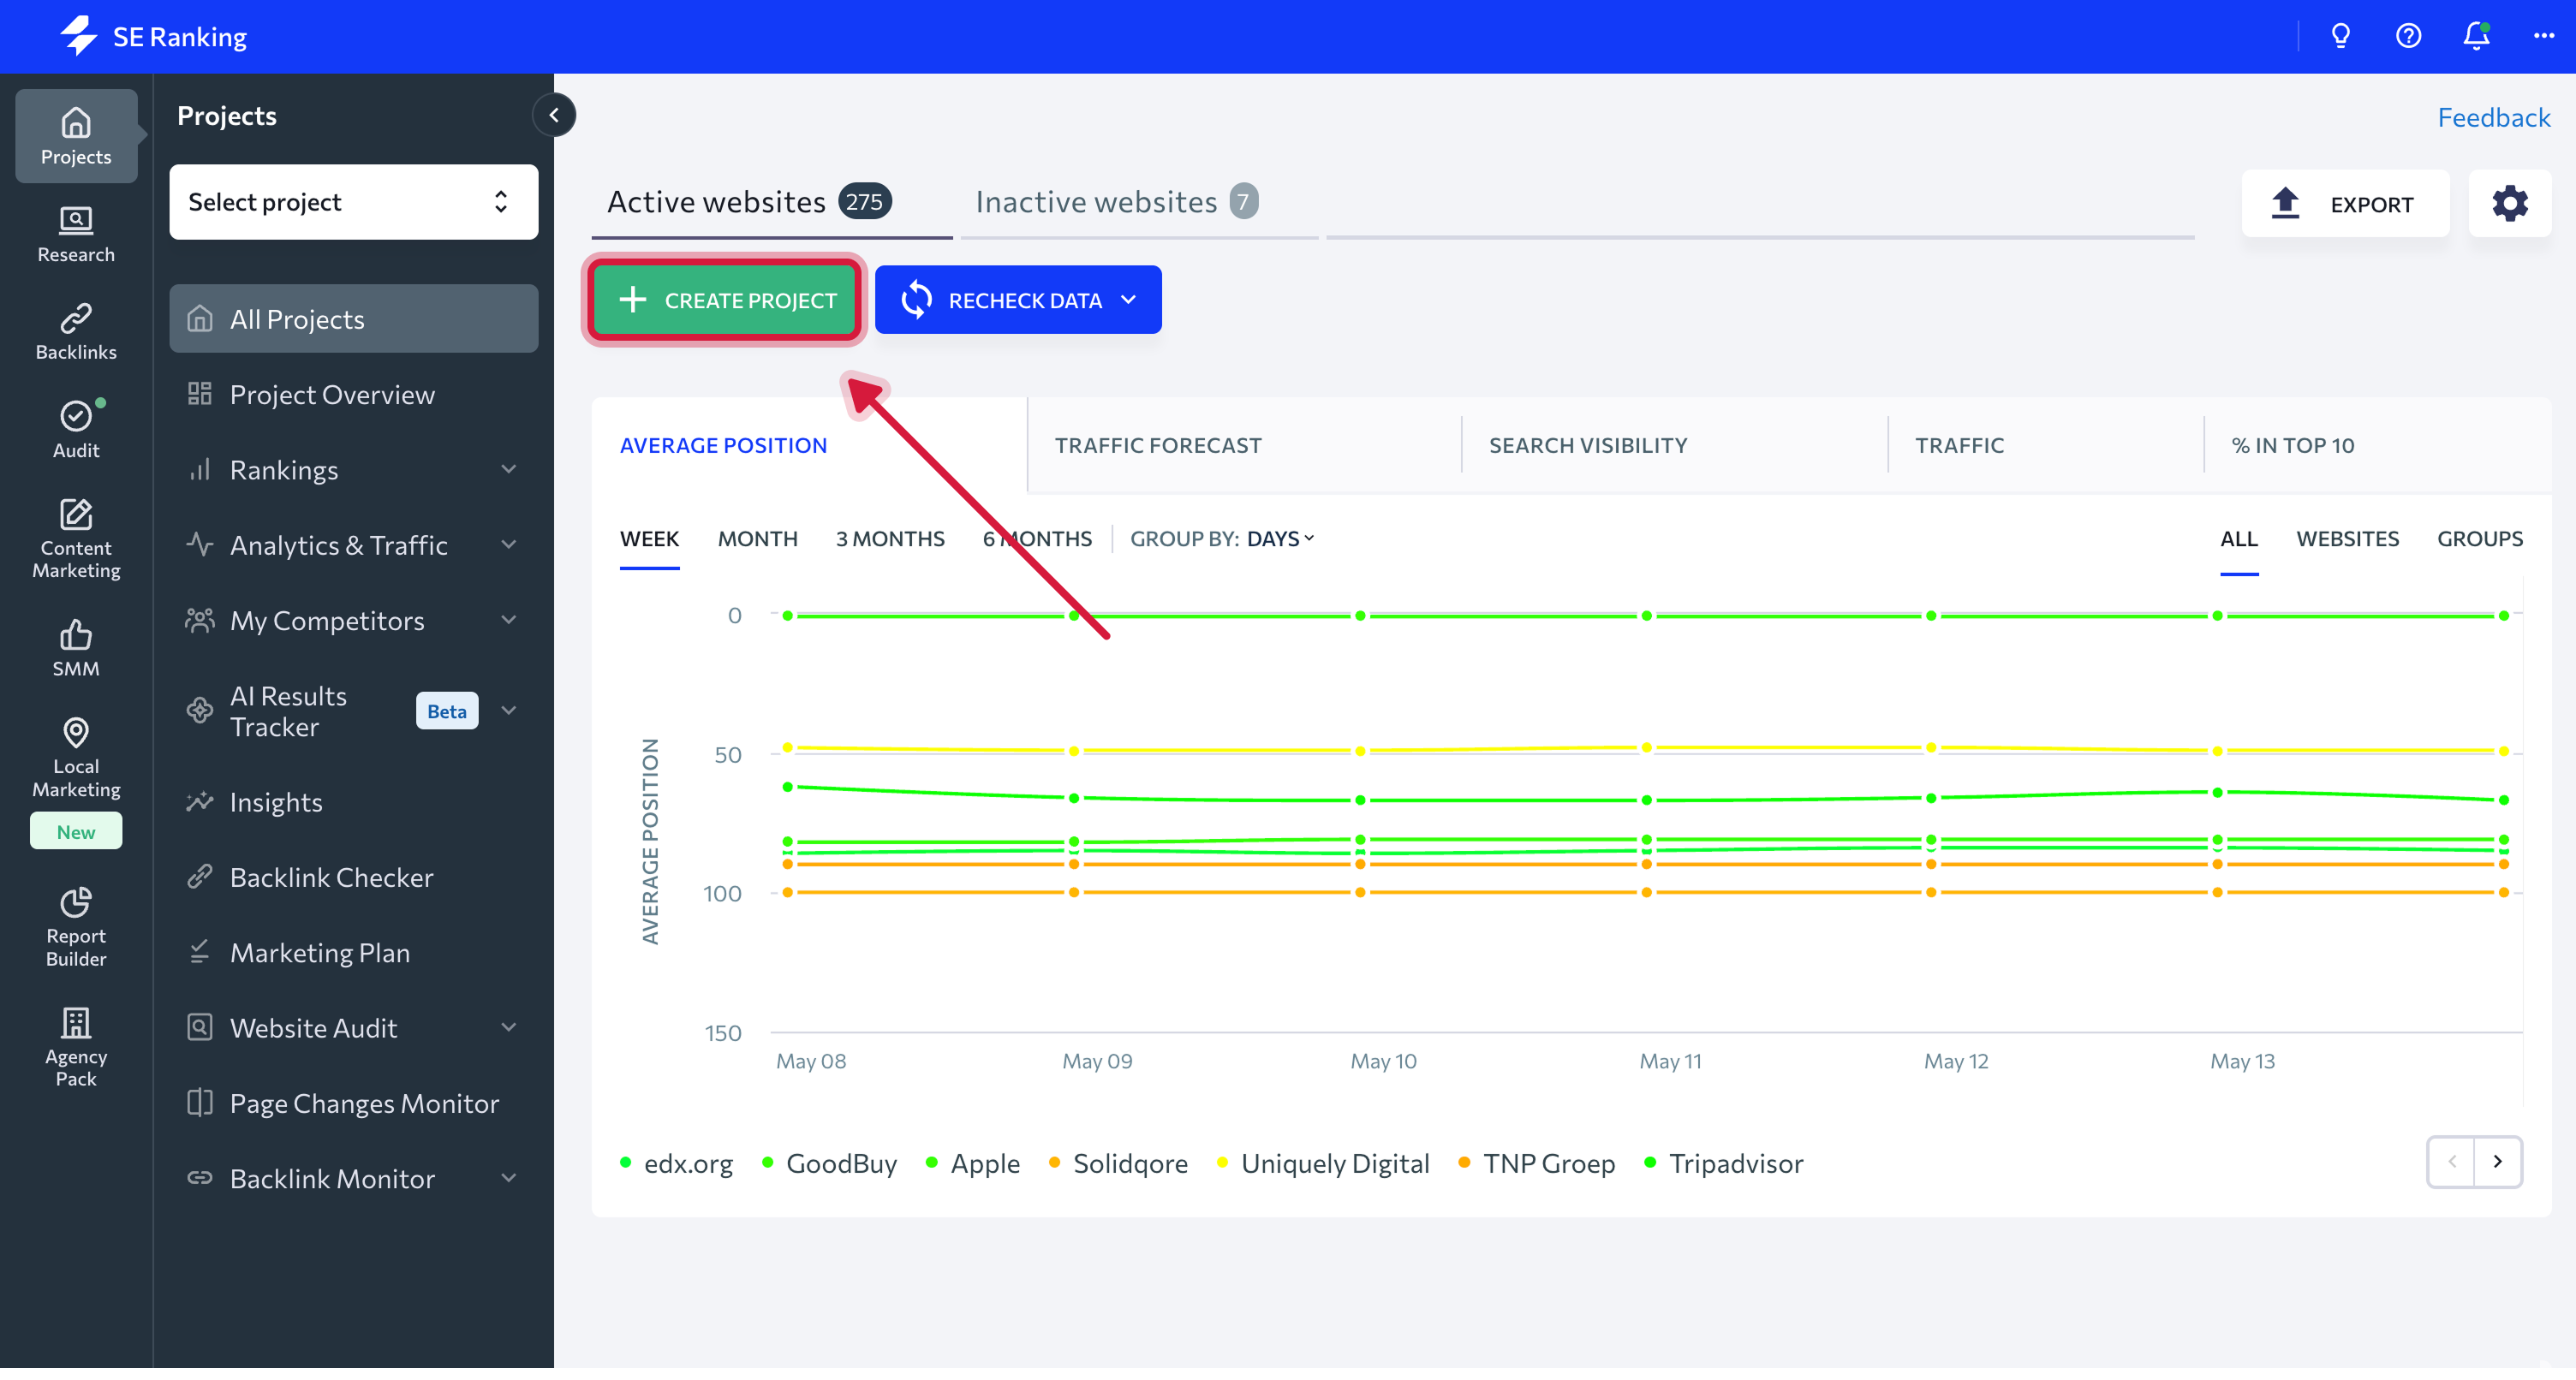Viewport: 2576px width, 1380px height.
Task: Open Backlinks in the left rail
Action: pyautogui.click(x=76, y=332)
